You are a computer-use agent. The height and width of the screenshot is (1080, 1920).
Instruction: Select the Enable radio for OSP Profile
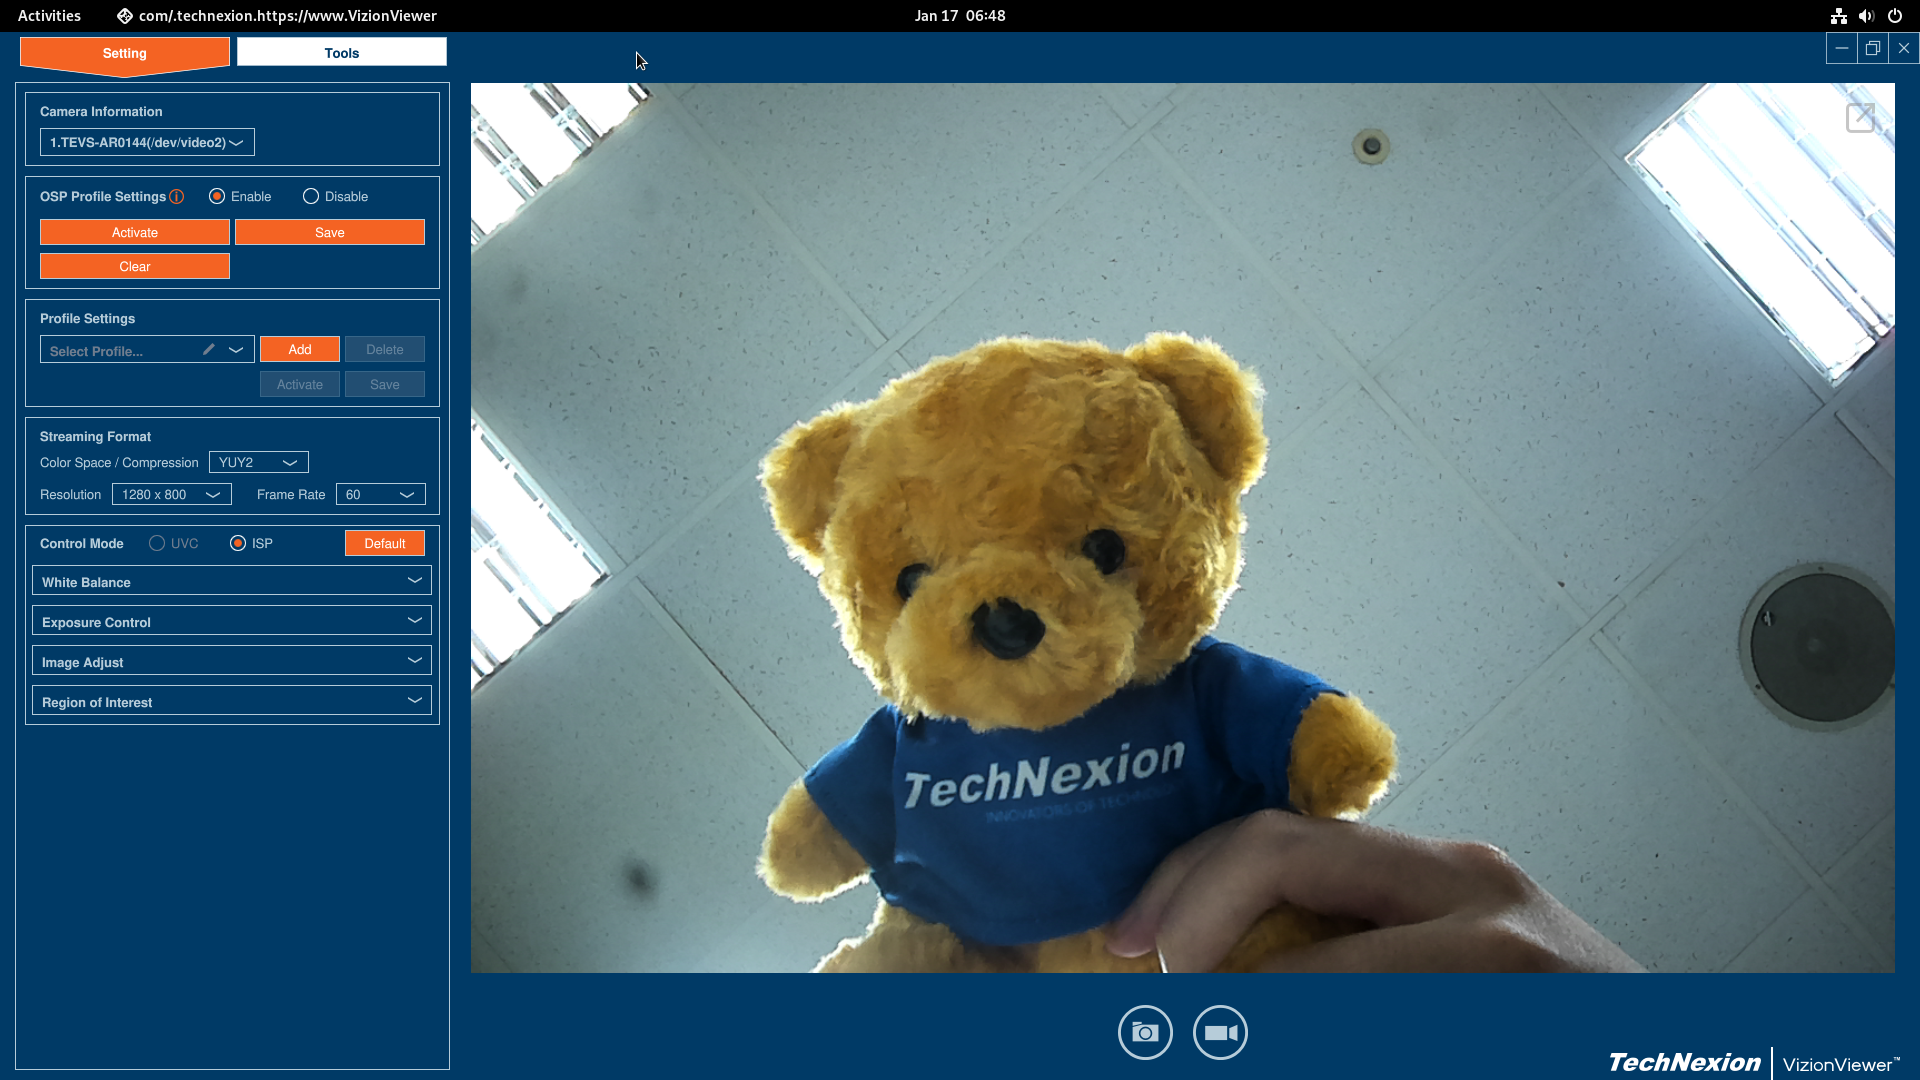tap(217, 197)
